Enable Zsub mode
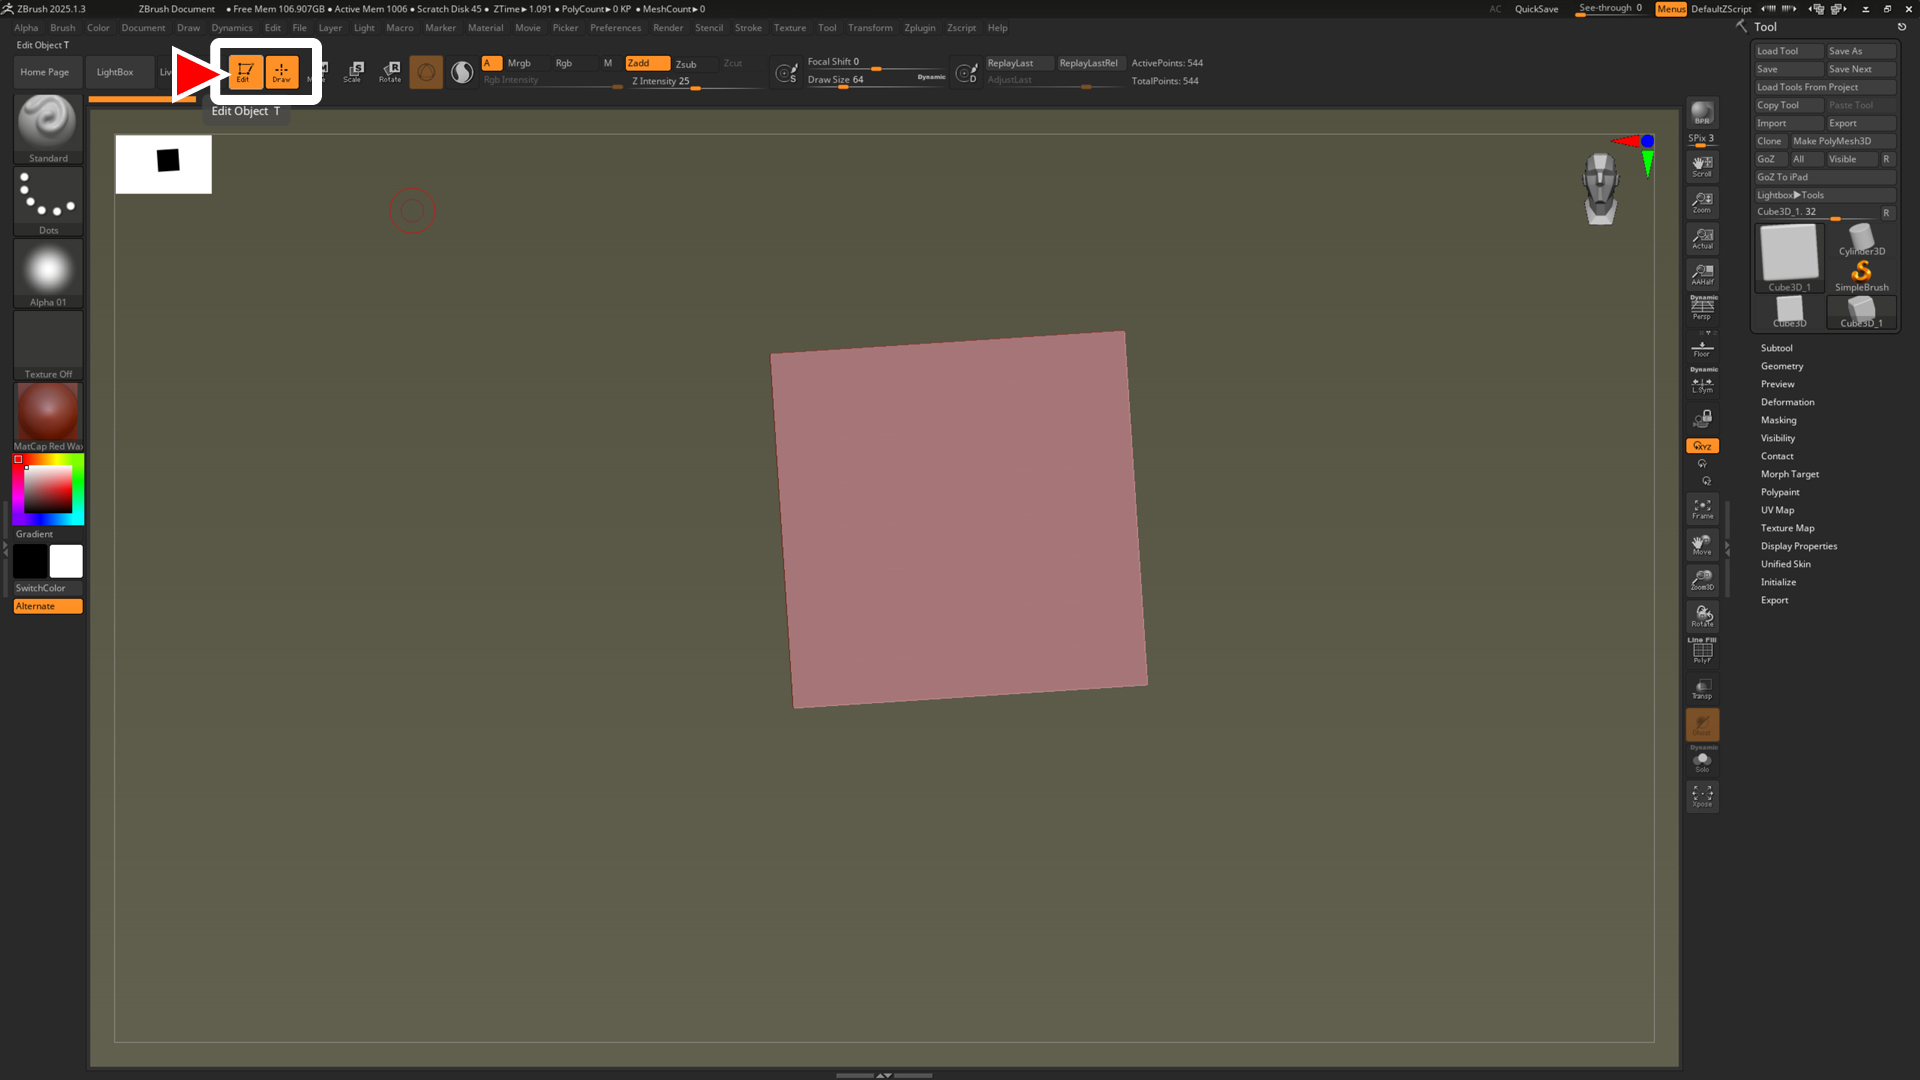 tap(692, 64)
